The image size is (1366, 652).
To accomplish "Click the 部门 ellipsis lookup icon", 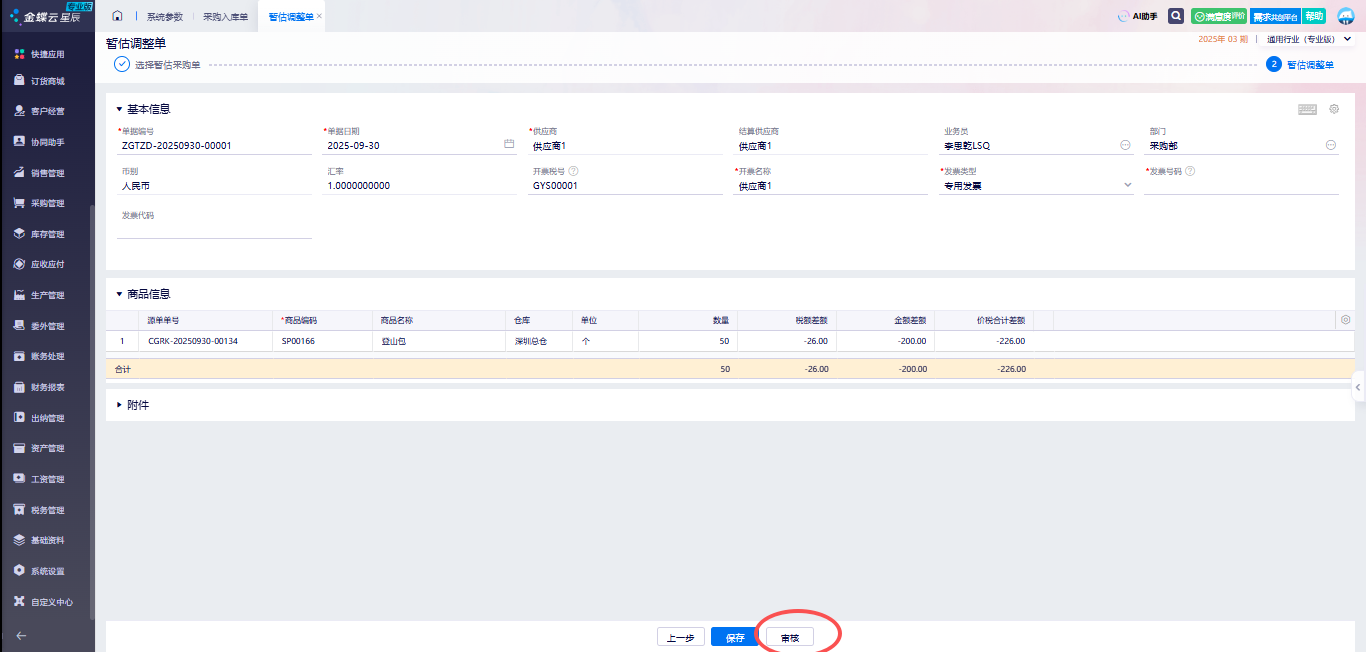I will coord(1331,145).
